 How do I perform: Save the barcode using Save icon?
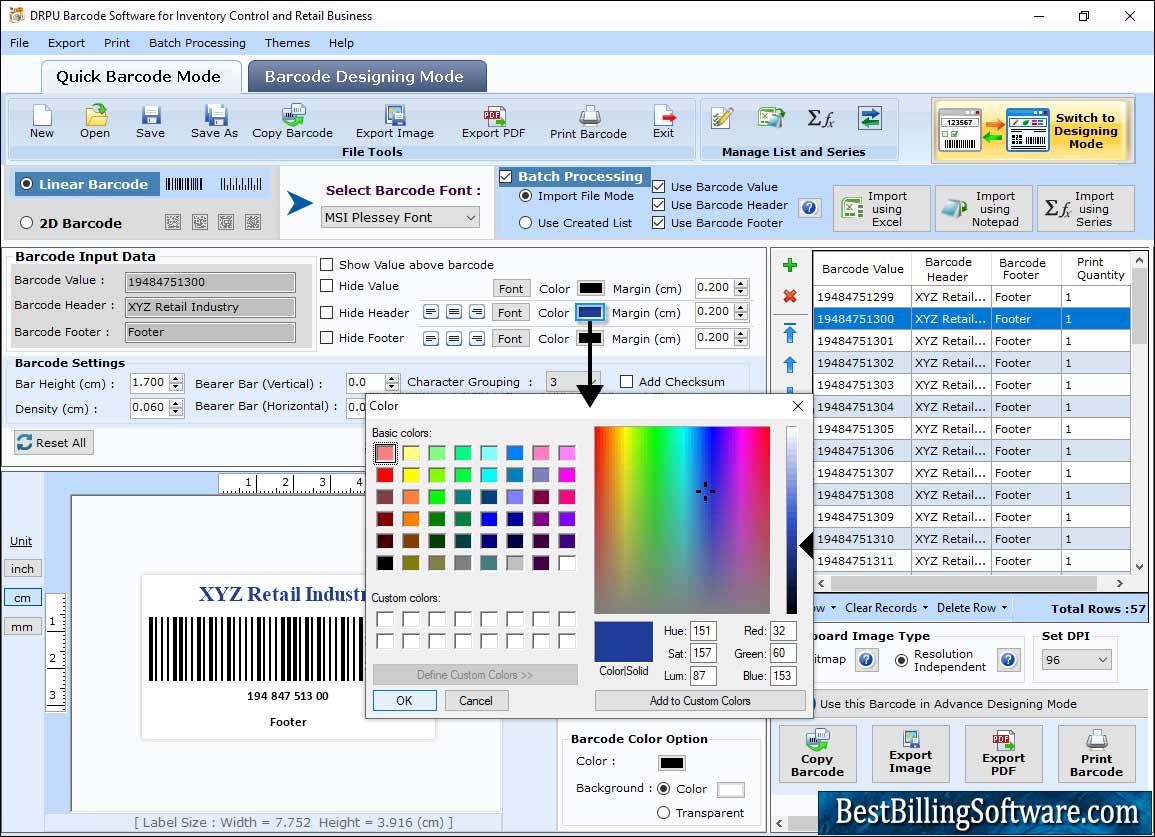click(150, 121)
